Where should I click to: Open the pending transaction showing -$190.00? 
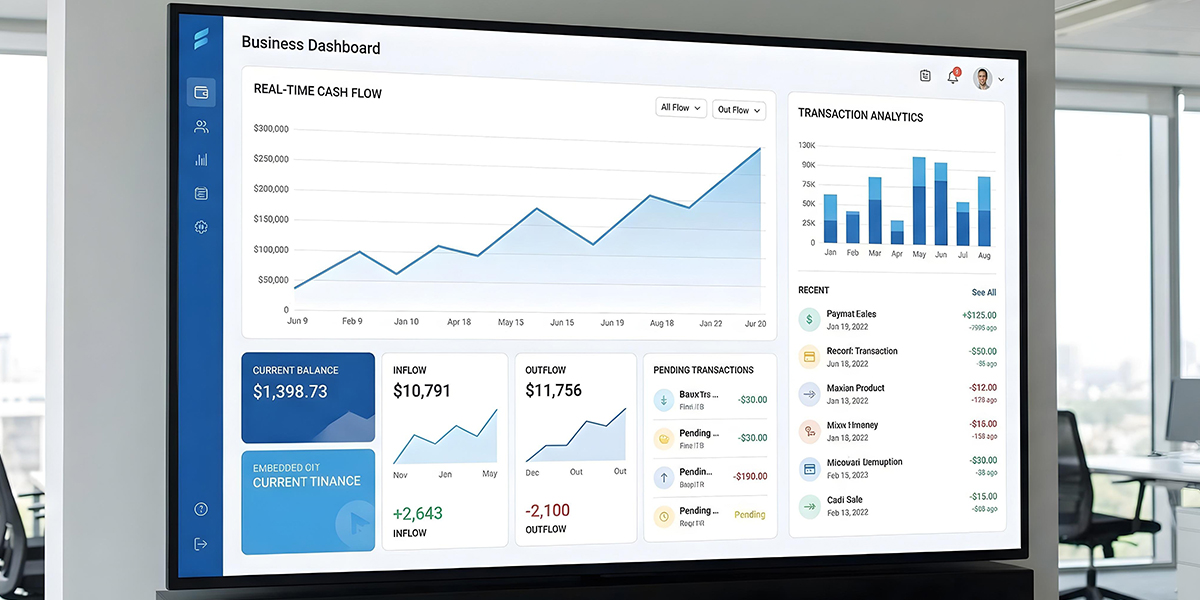click(709, 477)
